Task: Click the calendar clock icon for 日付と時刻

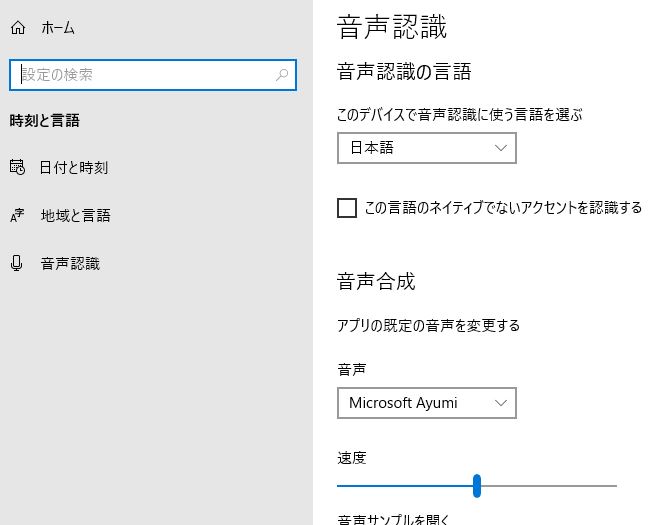Action: coord(17,167)
